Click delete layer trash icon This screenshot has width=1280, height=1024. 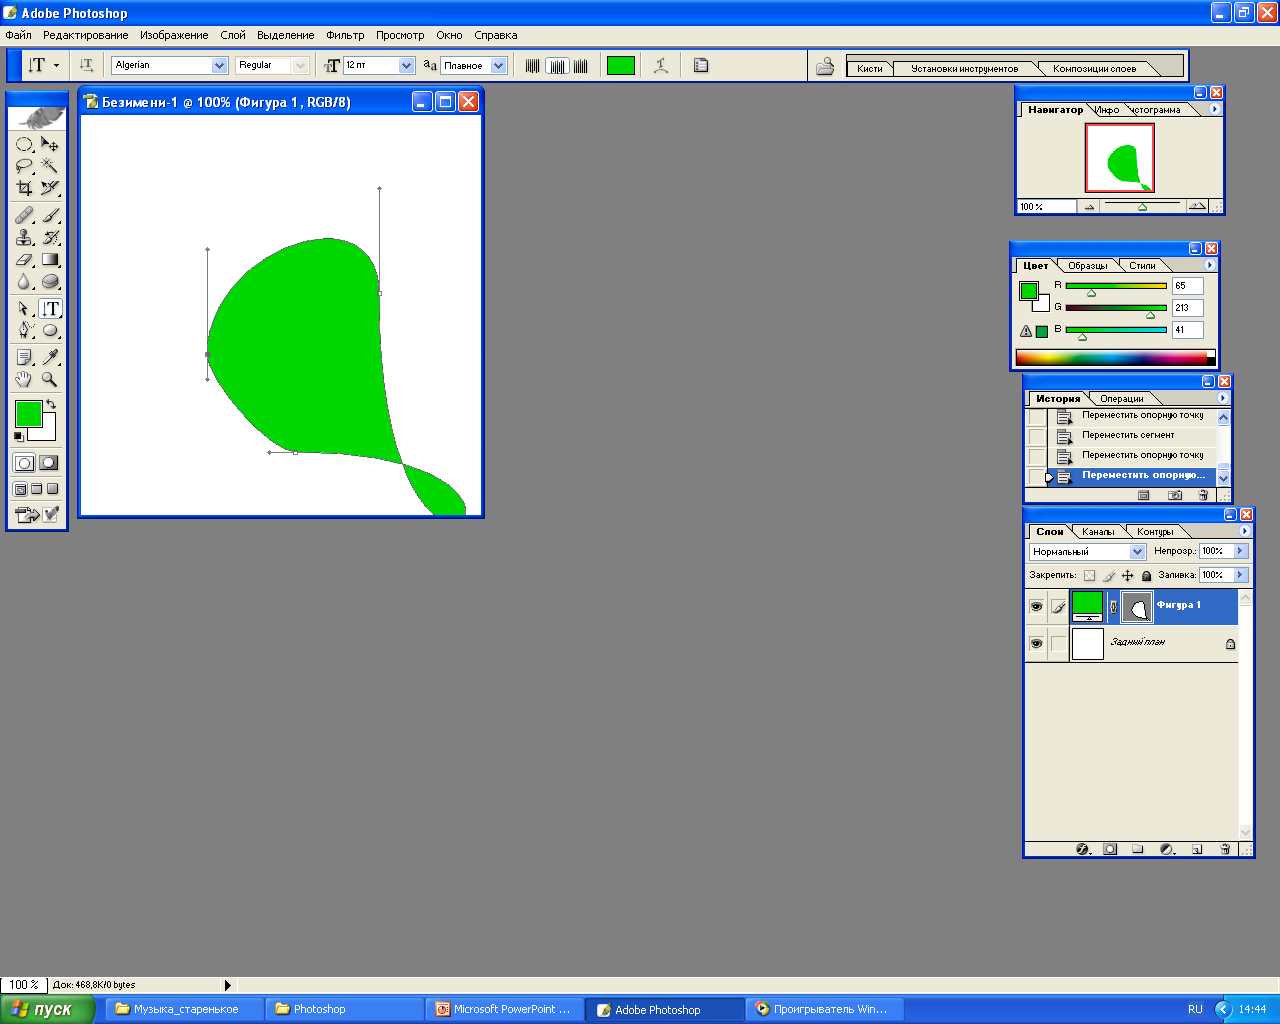click(x=1225, y=849)
